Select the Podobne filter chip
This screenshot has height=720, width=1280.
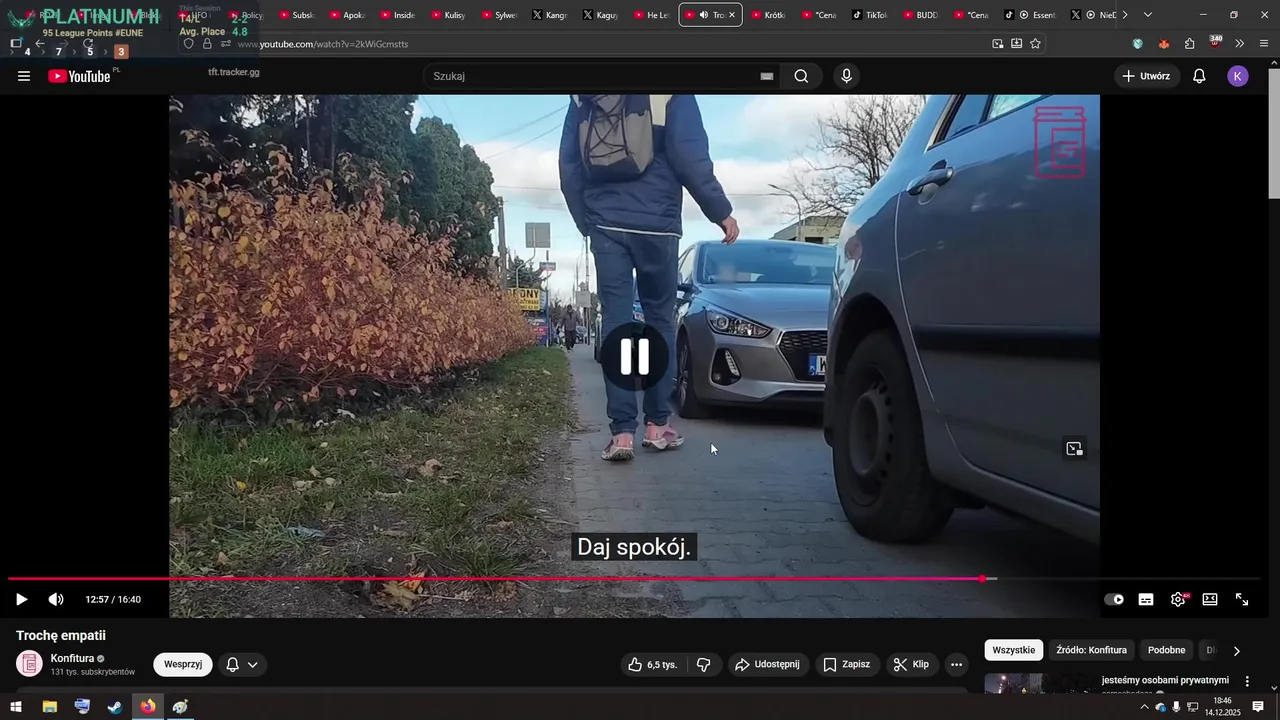click(x=1166, y=650)
